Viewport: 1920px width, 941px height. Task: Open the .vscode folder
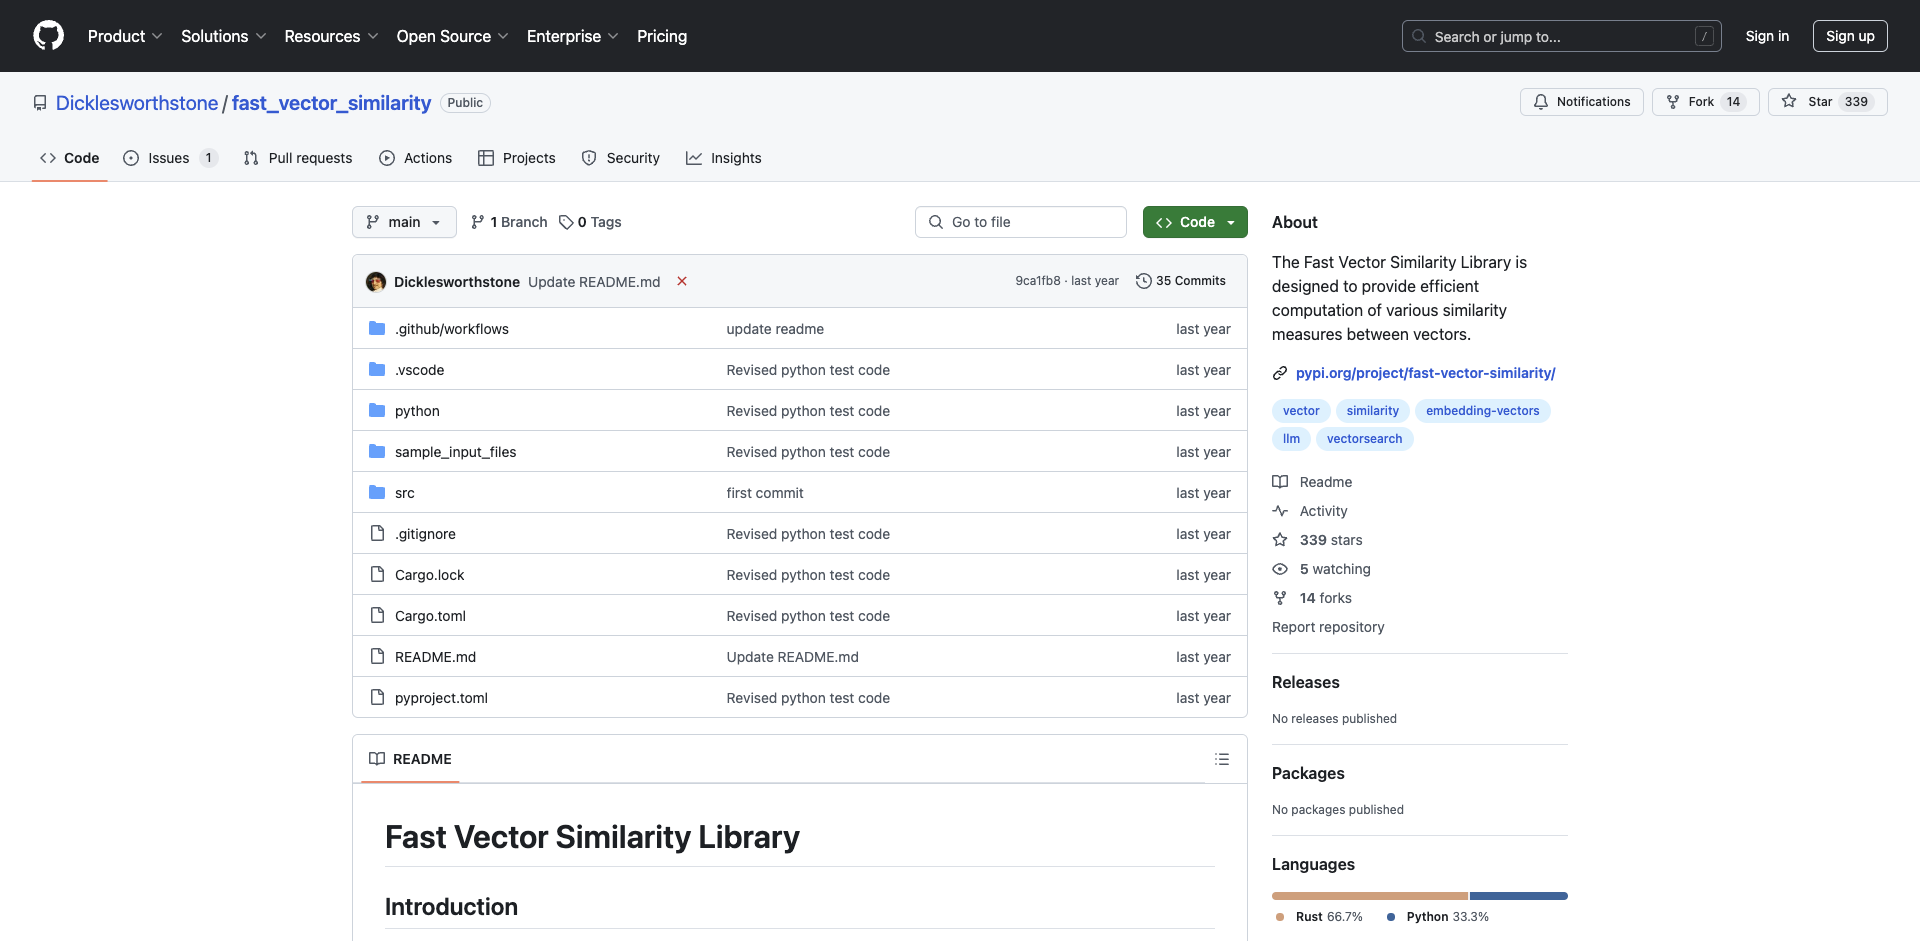click(x=419, y=370)
